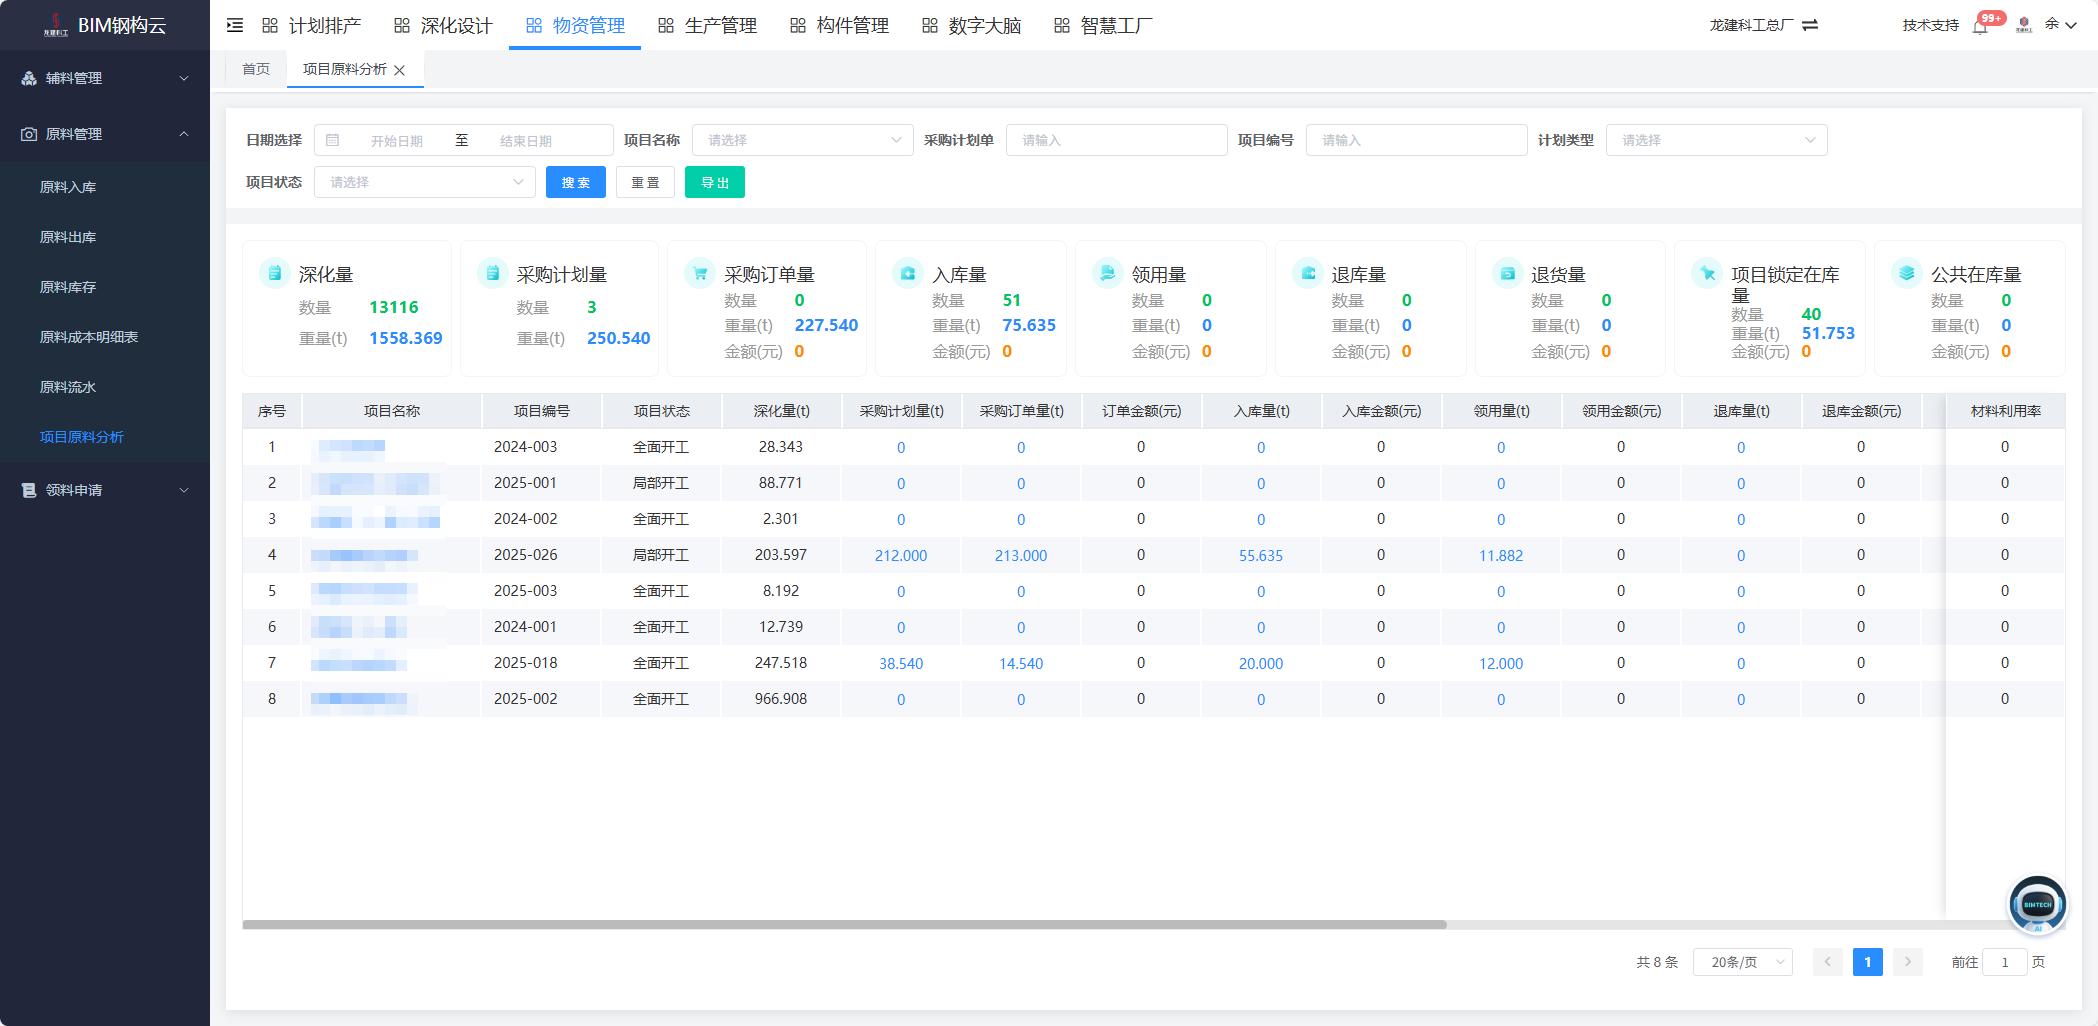
Task: Open 原料出库 in the sidebar
Action: click(x=68, y=237)
